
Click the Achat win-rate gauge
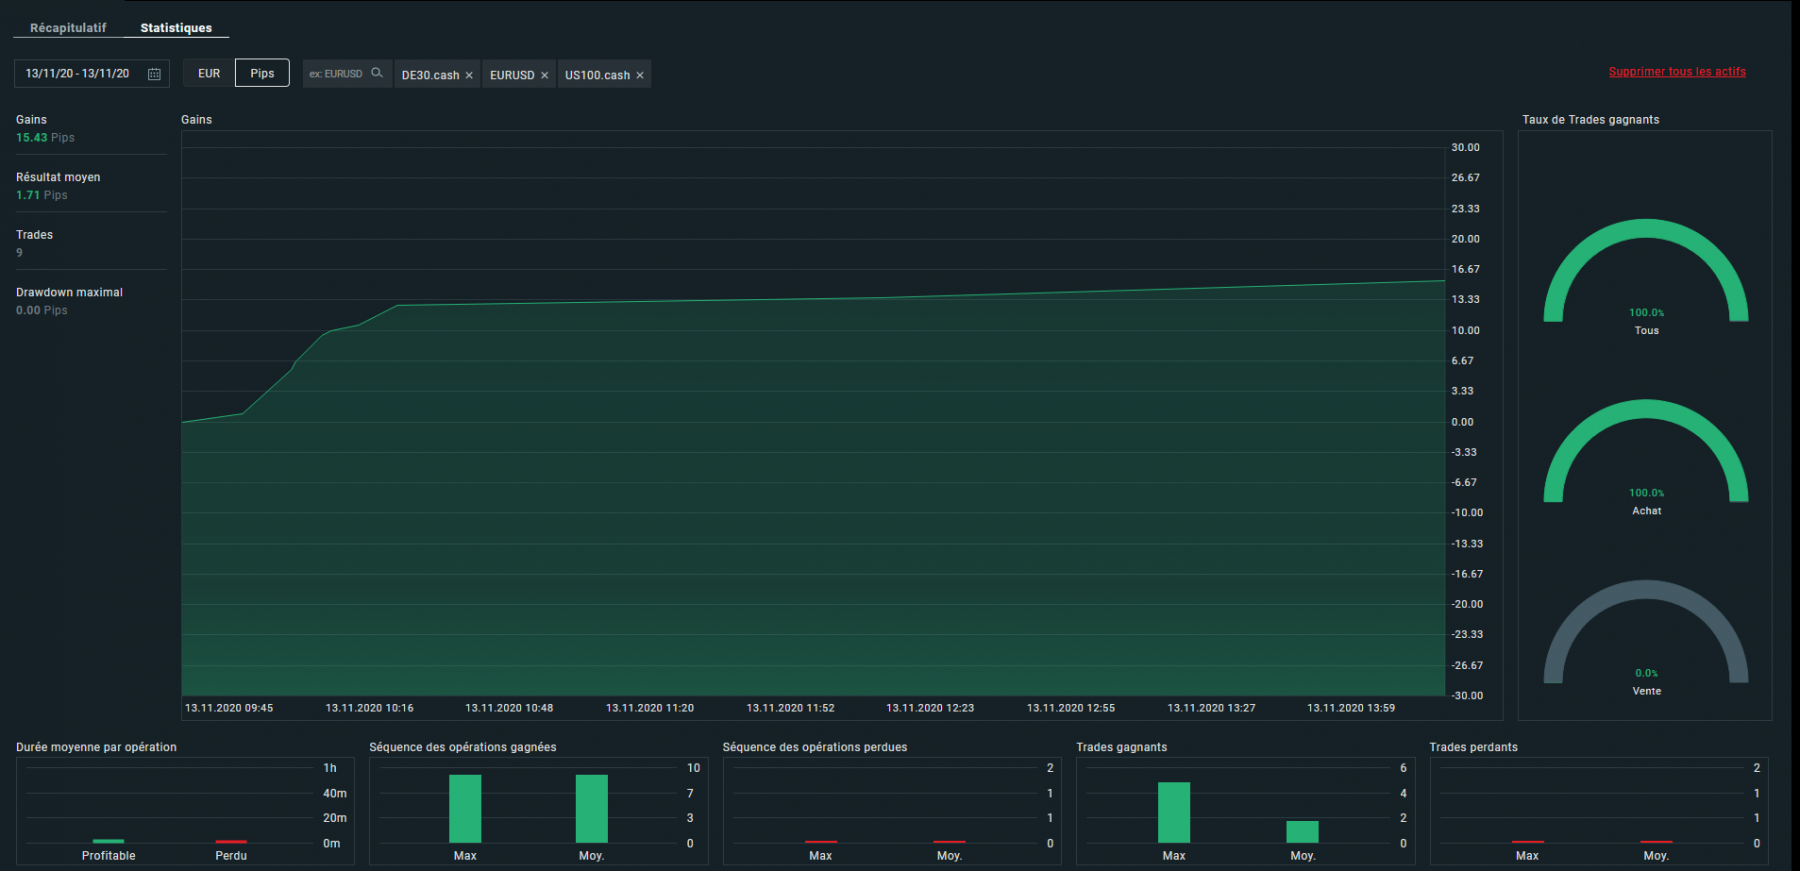[x=1645, y=450]
